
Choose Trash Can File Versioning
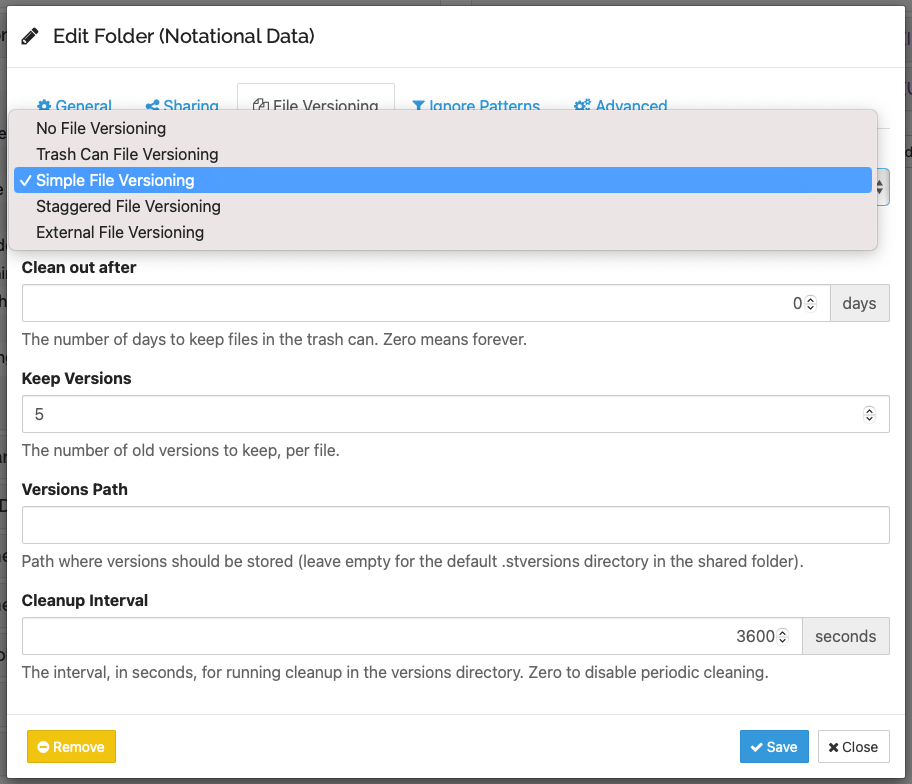click(127, 154)
